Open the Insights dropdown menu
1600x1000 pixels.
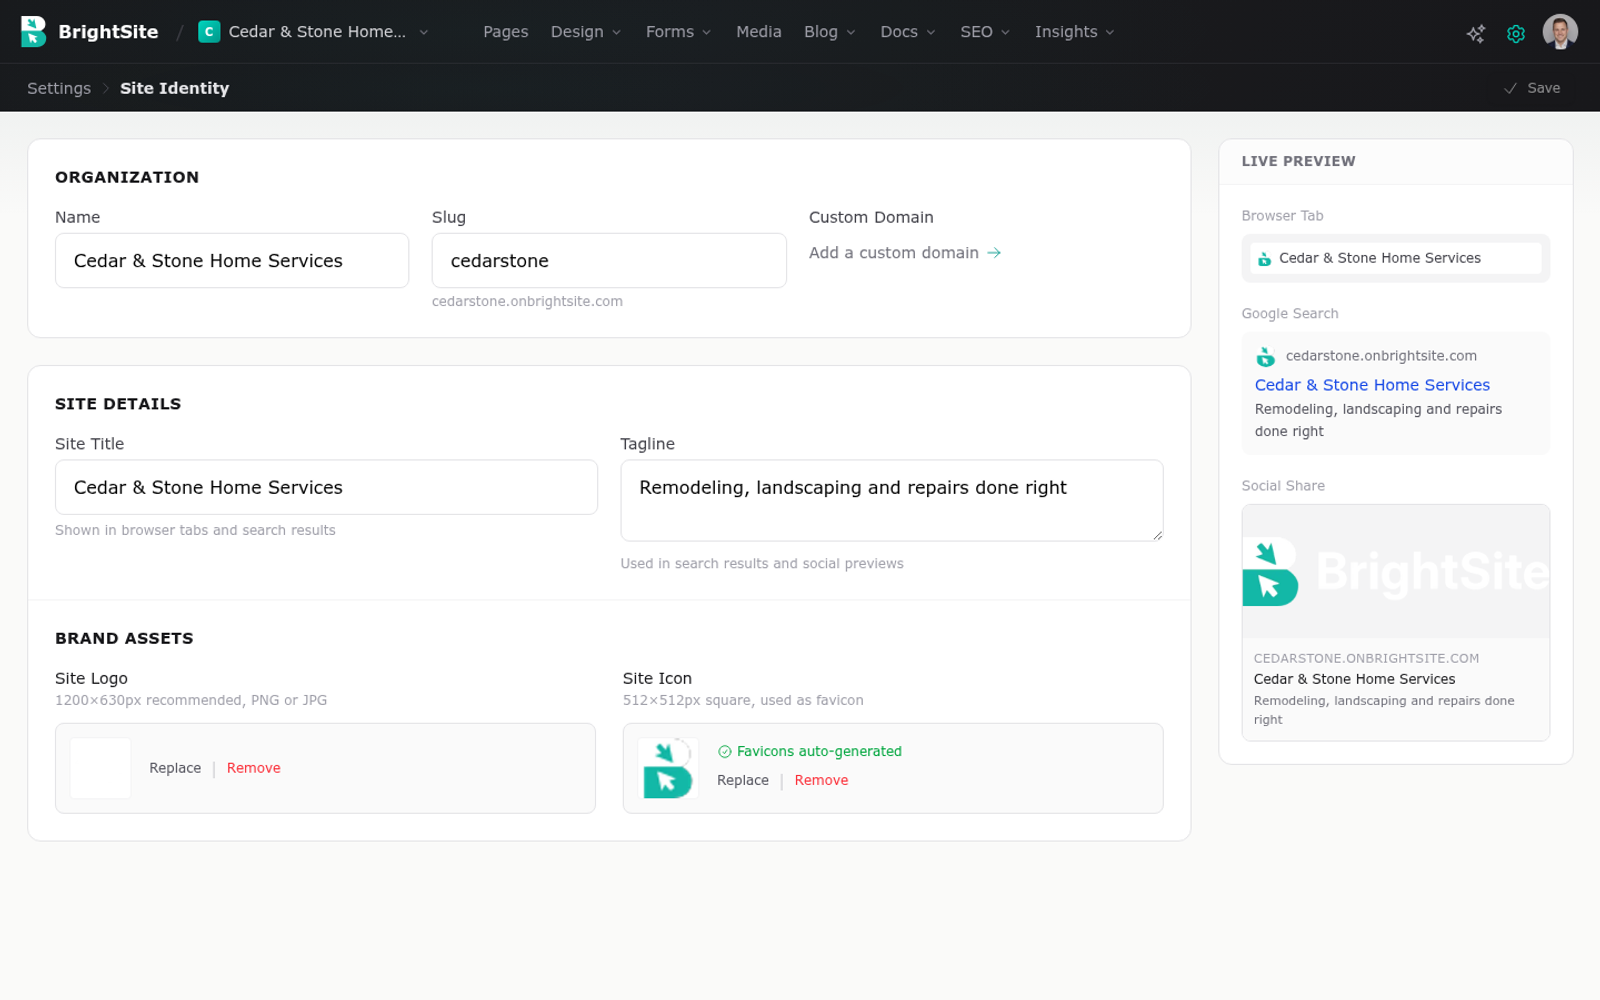coord(1075,32)
